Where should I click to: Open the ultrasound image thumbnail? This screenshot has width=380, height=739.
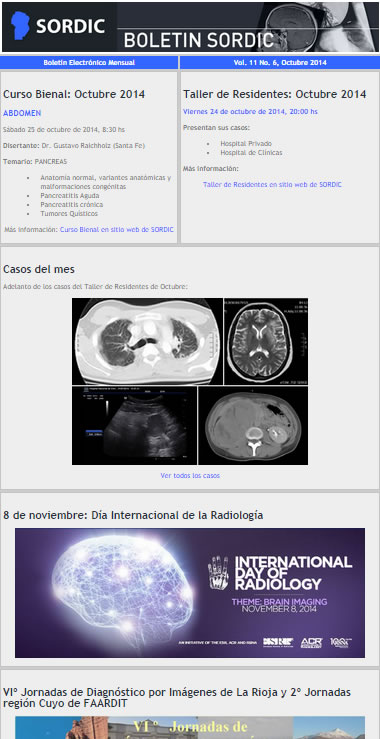(x=134, y=426)
